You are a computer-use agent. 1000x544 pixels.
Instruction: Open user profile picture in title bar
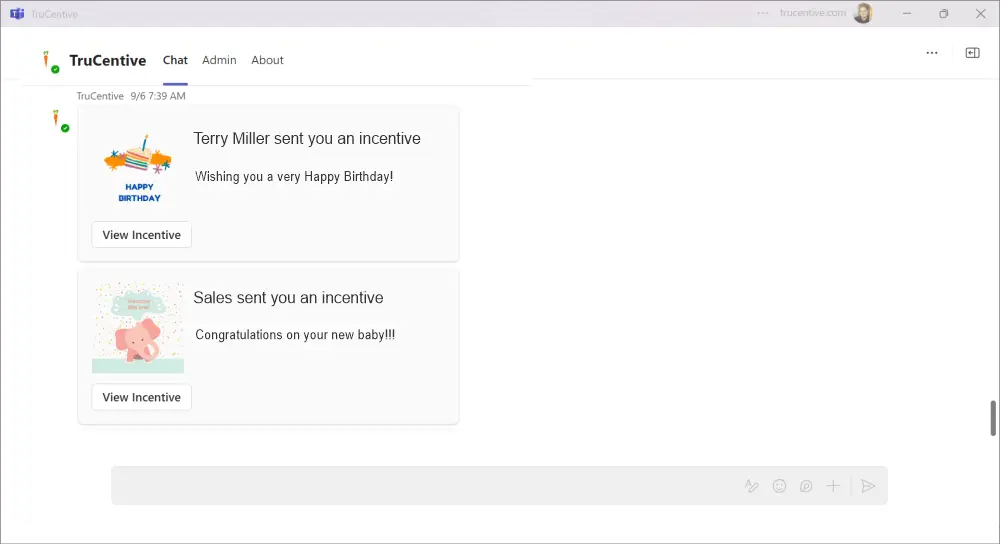click(863, 14)
